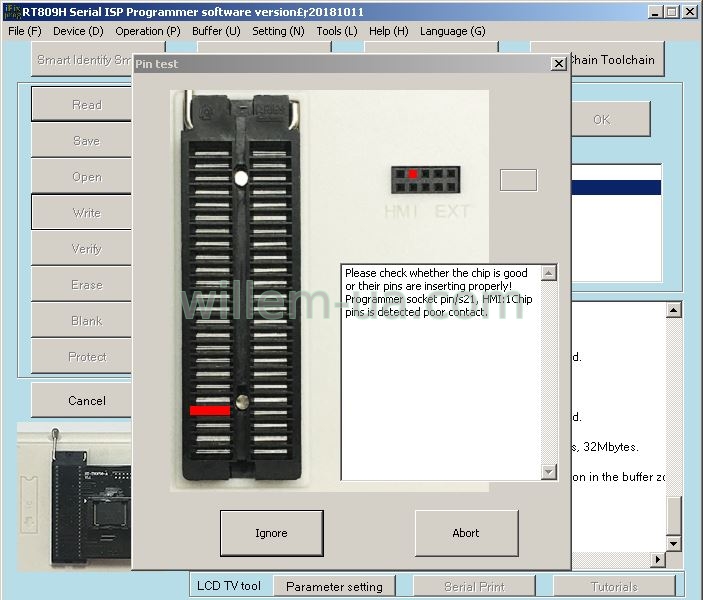Open the Operation (P) menu
703x600 pixels.
click(148, 31)
